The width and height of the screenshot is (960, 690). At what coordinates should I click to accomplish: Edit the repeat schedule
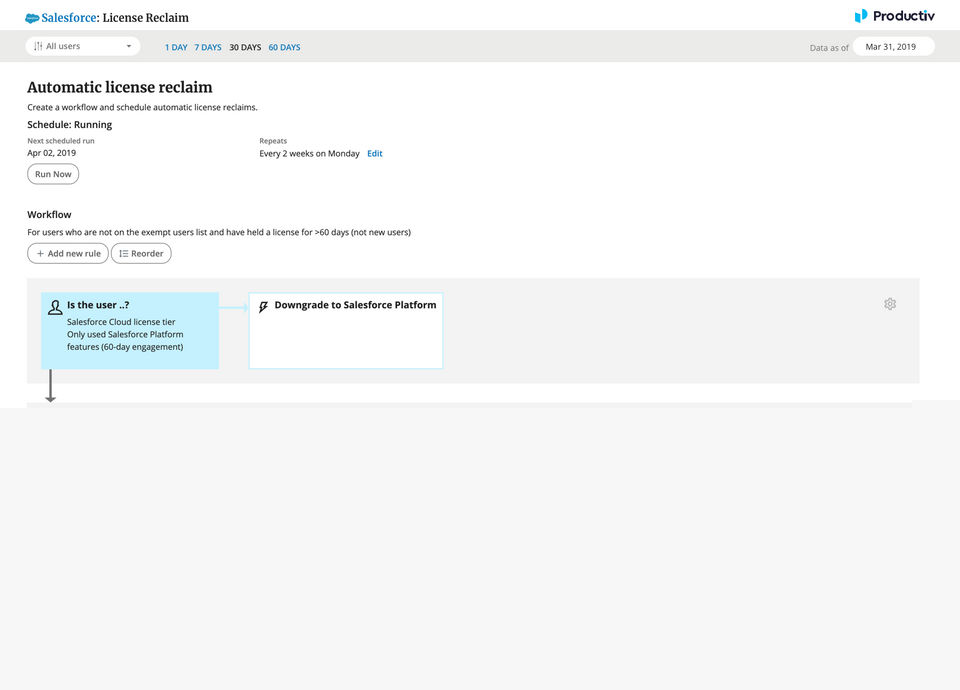pos(375,154)
